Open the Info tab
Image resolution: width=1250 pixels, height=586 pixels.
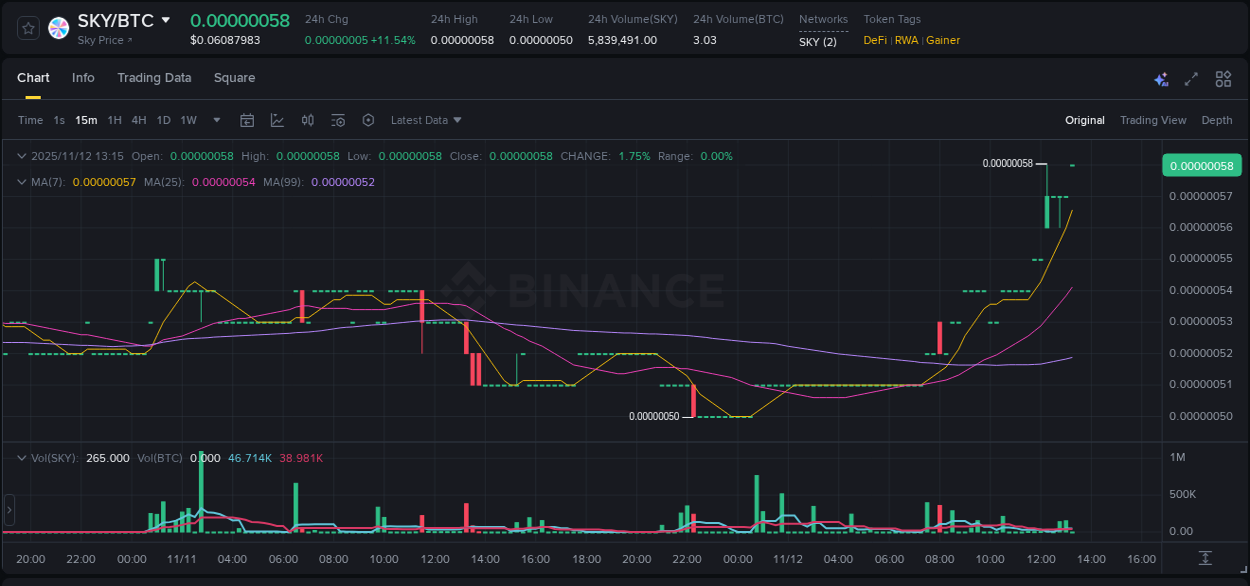(x=83, y=78)
